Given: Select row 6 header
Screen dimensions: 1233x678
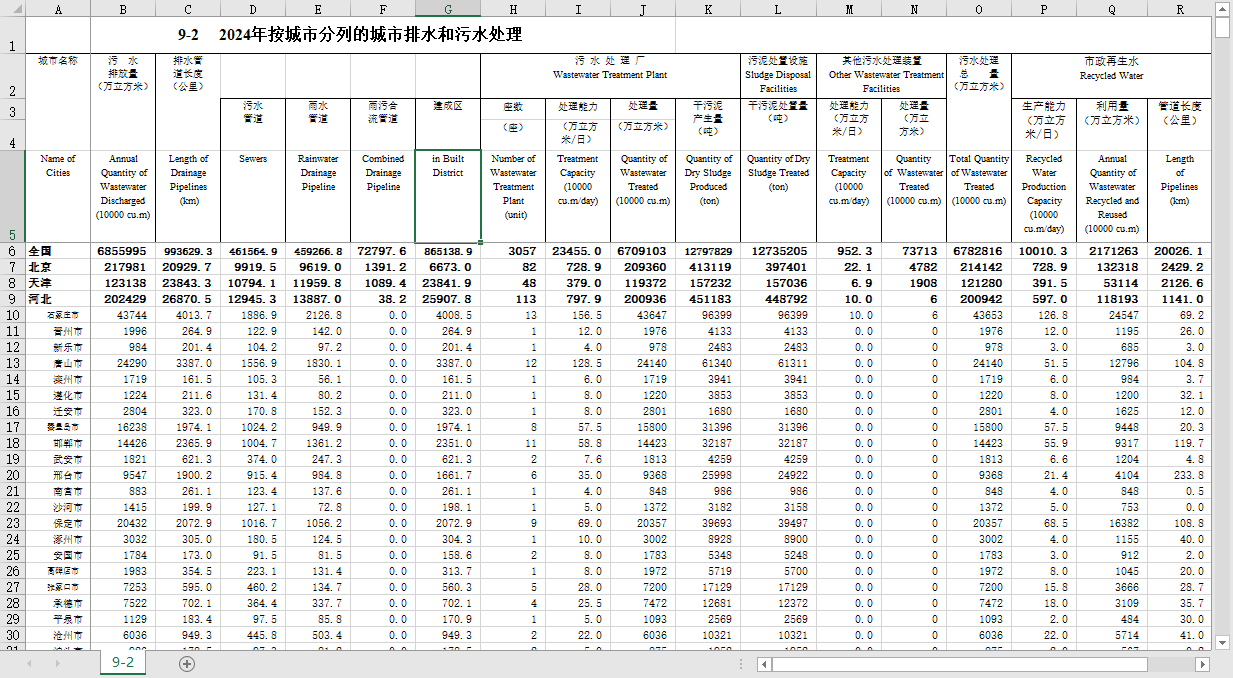Looking at the screenshot, I should 12,251.
